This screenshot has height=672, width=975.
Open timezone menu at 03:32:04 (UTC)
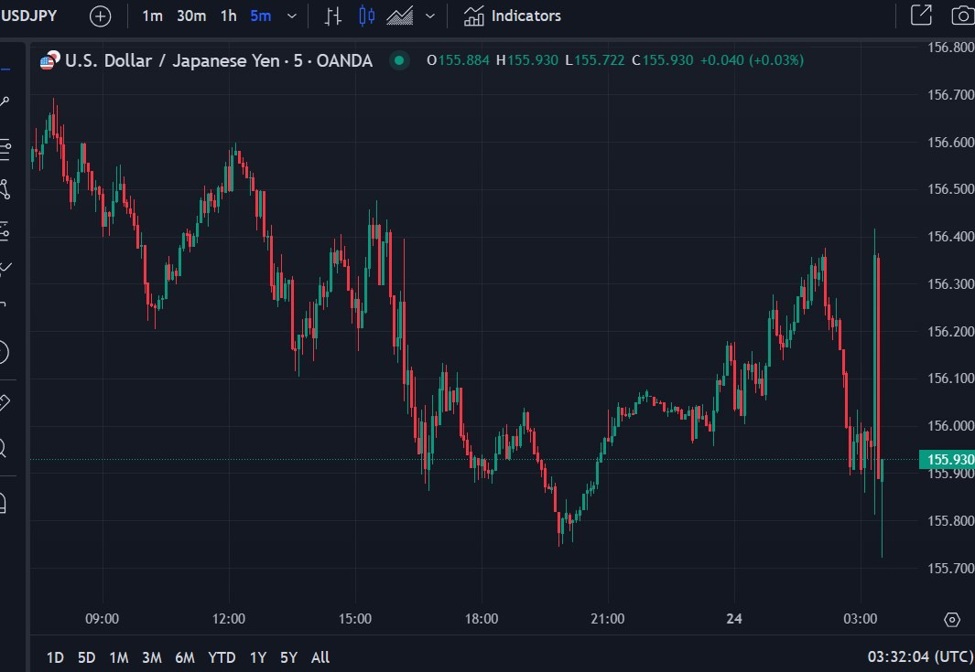pos(919,657)
